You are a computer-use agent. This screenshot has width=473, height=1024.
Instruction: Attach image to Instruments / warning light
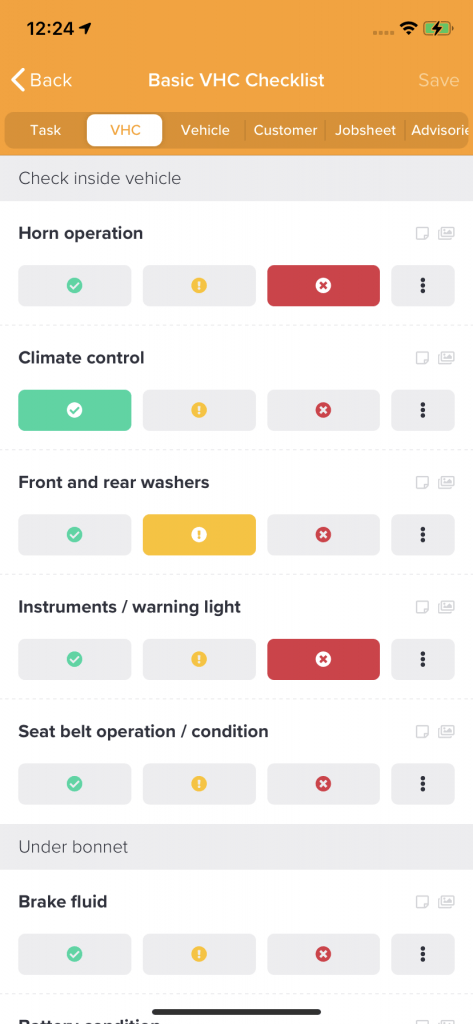[x=446, y=607]
